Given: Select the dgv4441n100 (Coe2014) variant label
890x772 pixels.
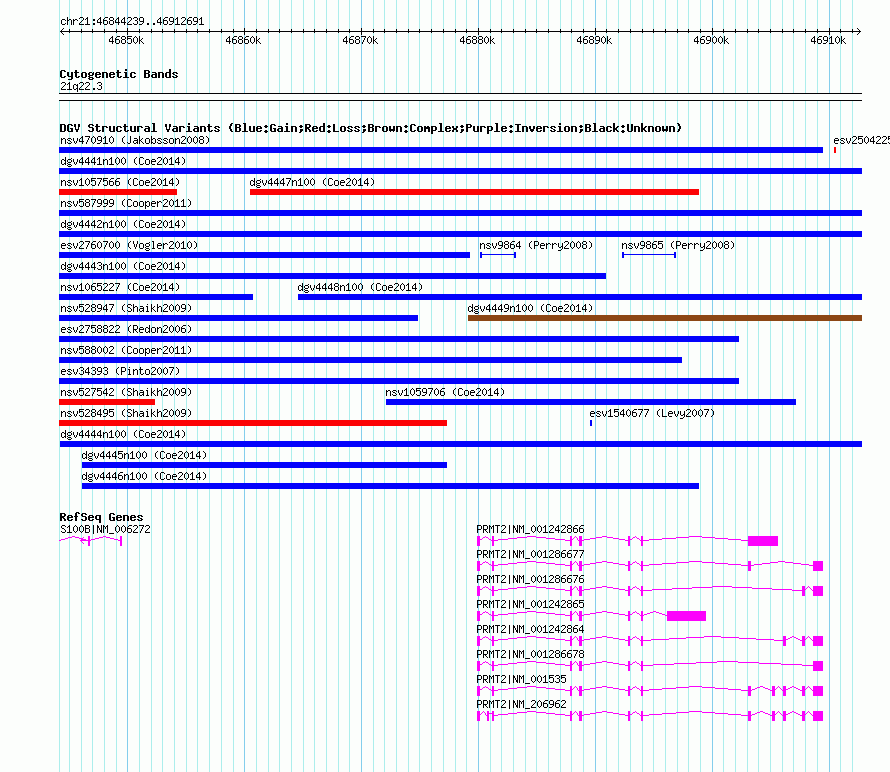Looking at the screenshot, I should (123, 161).
